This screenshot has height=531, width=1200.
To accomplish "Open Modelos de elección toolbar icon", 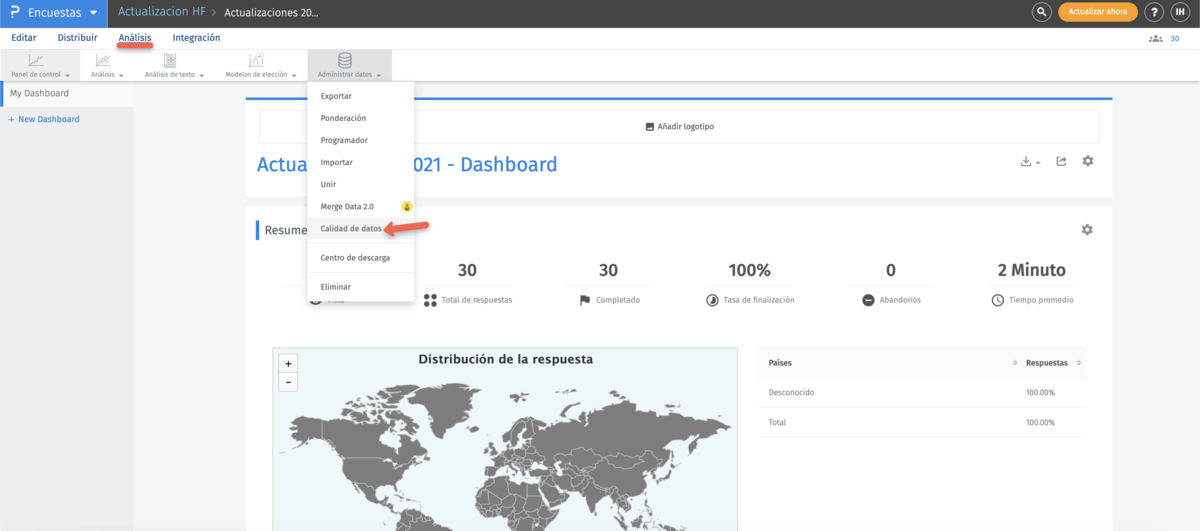I will point(256,60).
